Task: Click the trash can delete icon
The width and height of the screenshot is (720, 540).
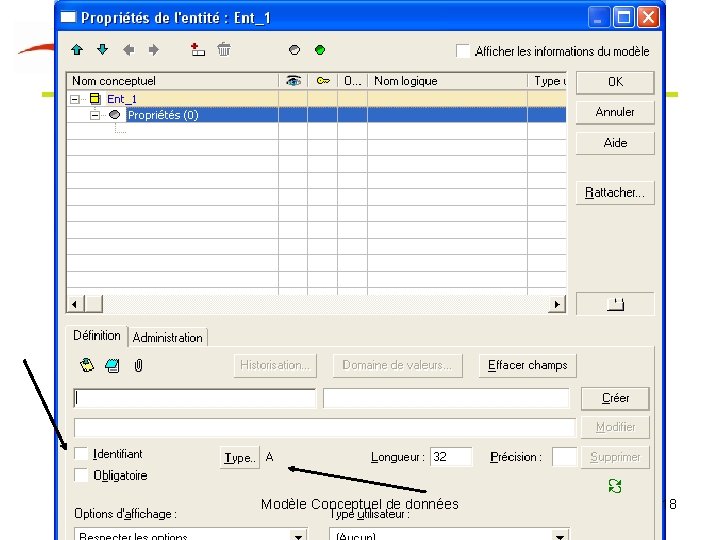Action: (224, 49)
